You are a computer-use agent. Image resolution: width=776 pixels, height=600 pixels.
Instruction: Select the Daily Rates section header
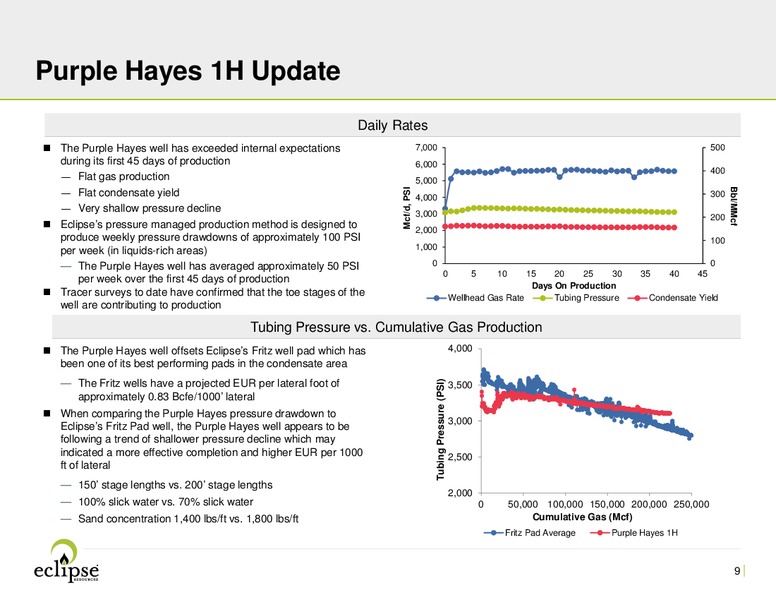point(392,125)
